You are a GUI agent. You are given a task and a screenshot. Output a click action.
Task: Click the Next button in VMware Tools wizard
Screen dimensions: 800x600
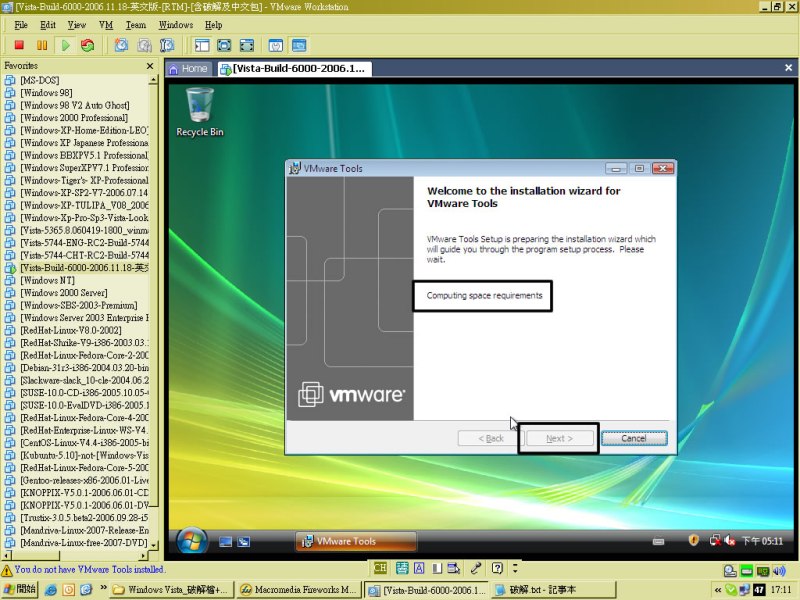[x=560, y=438]
